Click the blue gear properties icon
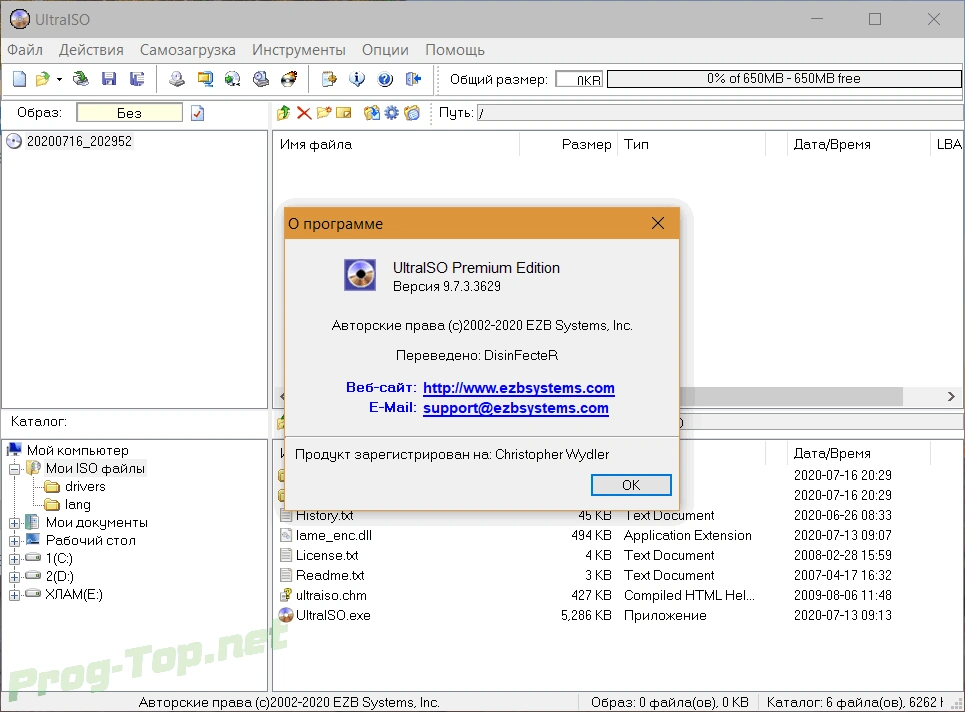Image resolution: width=965 pixels, height=712 pixels. (x=391, y=113)
